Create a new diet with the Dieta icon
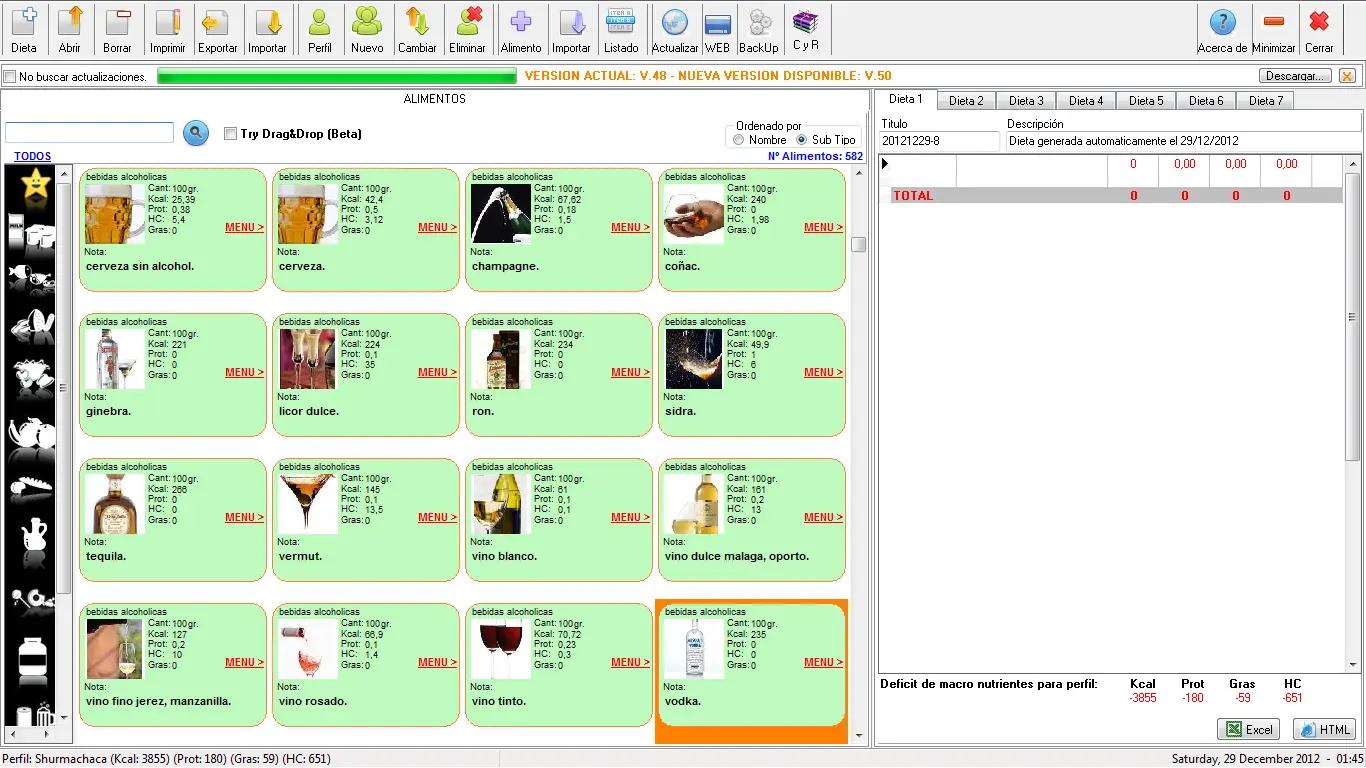 pyautogui.click(x=24, y=30)
